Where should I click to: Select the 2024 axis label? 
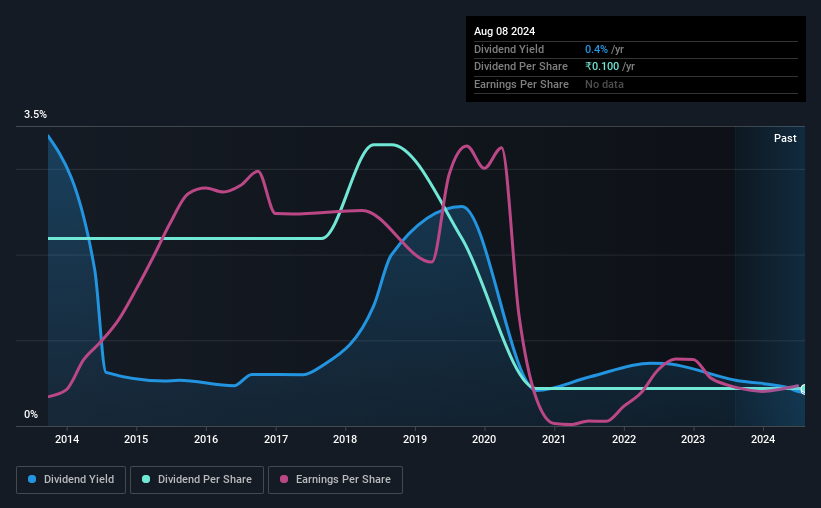pyautogui.click(x=763, y=439)
